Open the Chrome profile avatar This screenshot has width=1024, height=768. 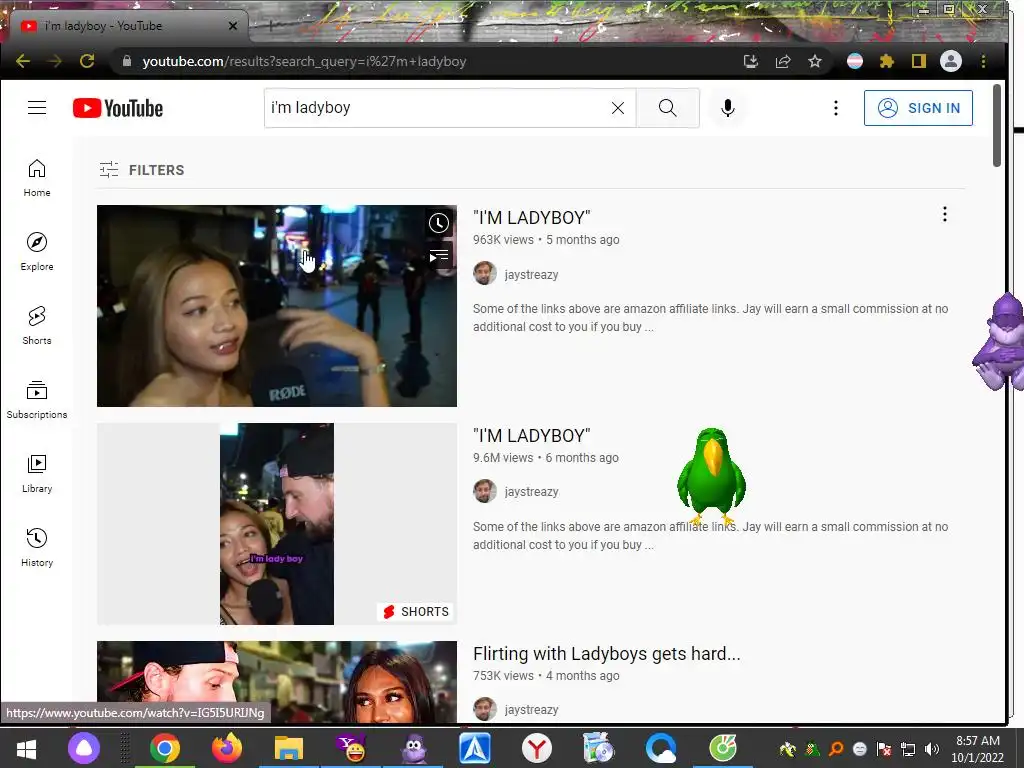tap(951, 61)
